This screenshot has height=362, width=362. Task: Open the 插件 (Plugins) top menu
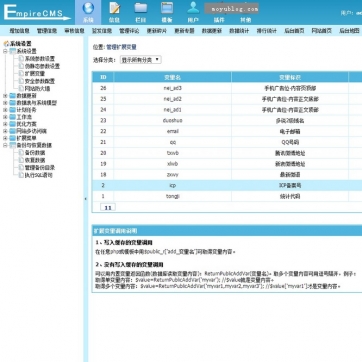[x=219, y=20]
